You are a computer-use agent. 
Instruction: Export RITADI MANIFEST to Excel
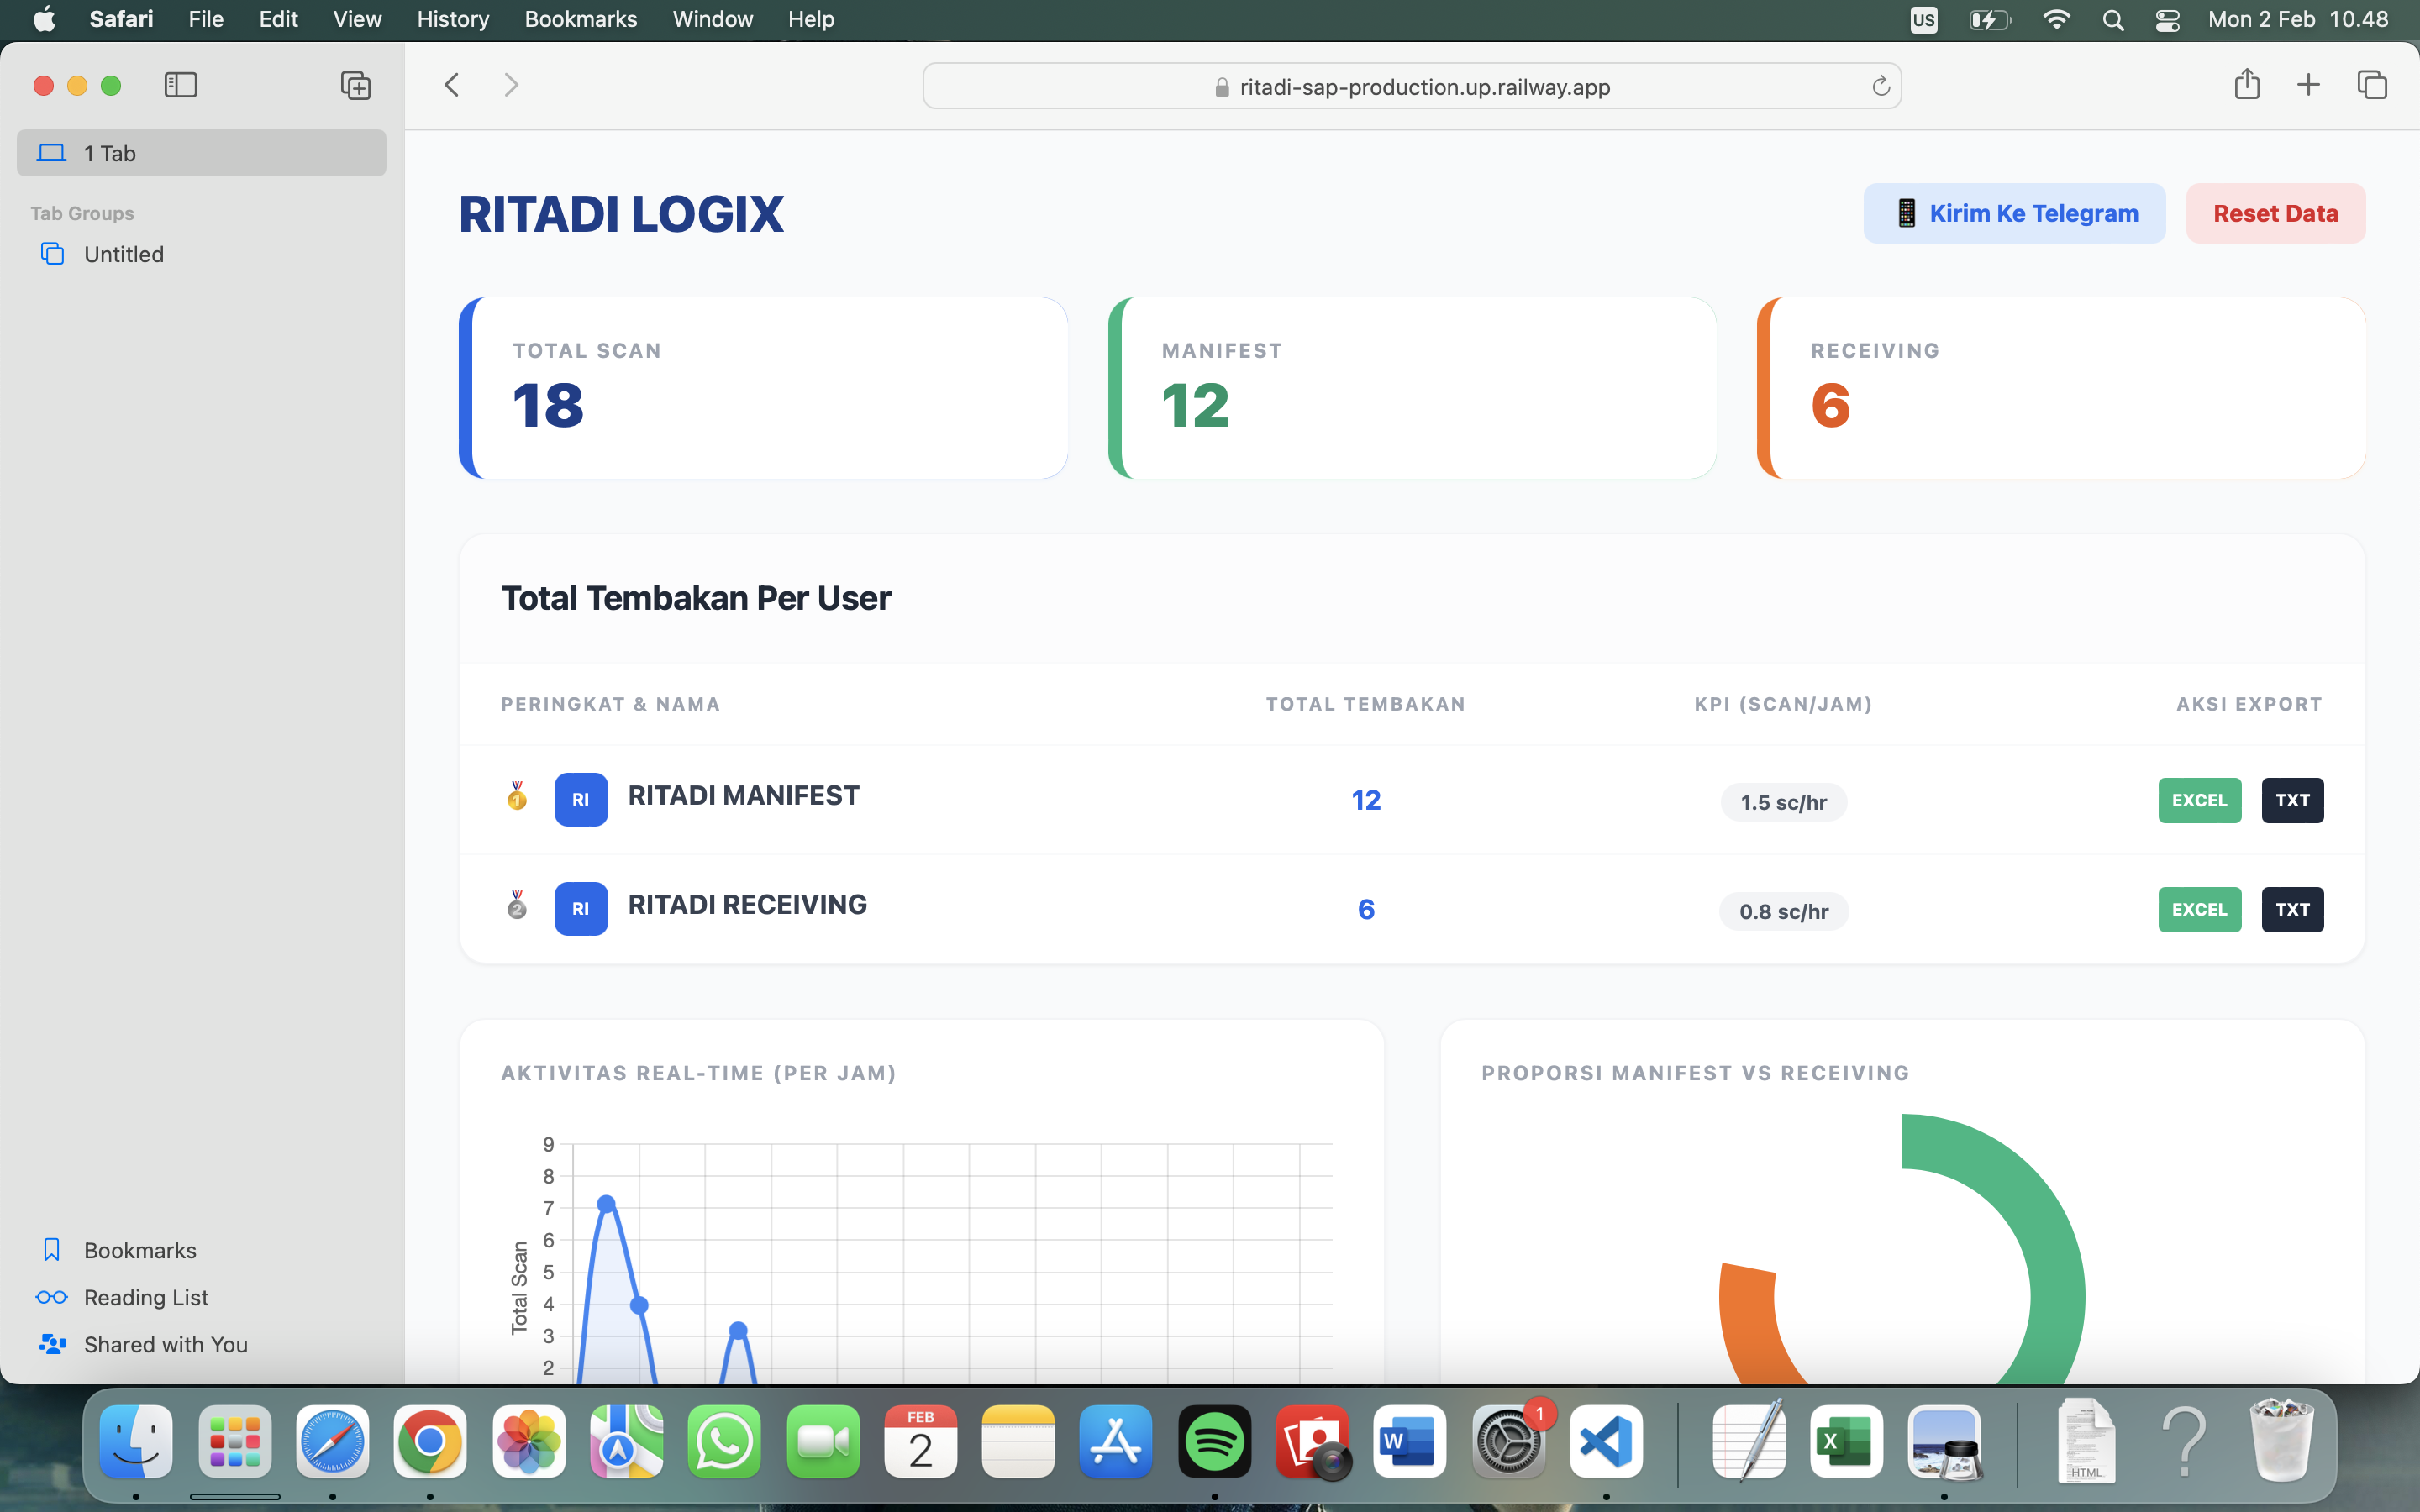coord(2199,800)
